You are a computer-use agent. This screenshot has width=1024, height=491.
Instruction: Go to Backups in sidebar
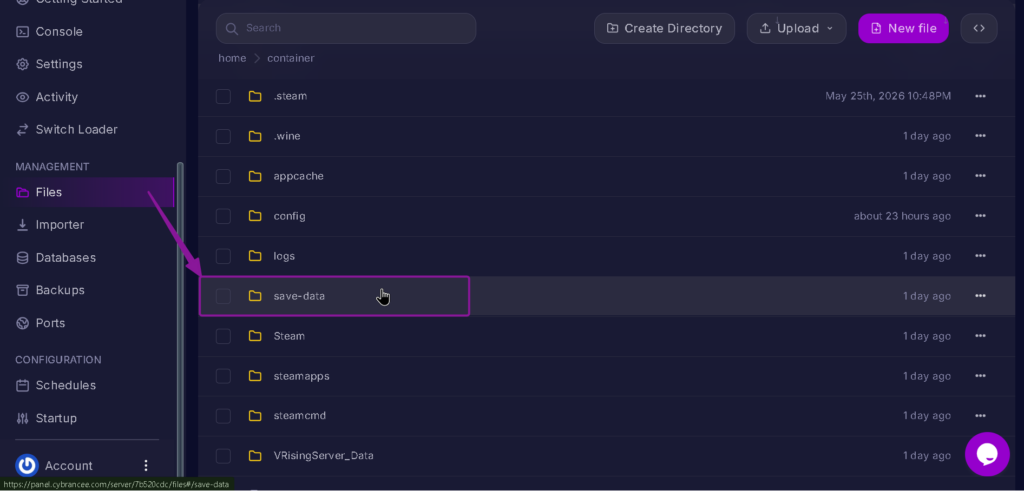coord(50,290)
